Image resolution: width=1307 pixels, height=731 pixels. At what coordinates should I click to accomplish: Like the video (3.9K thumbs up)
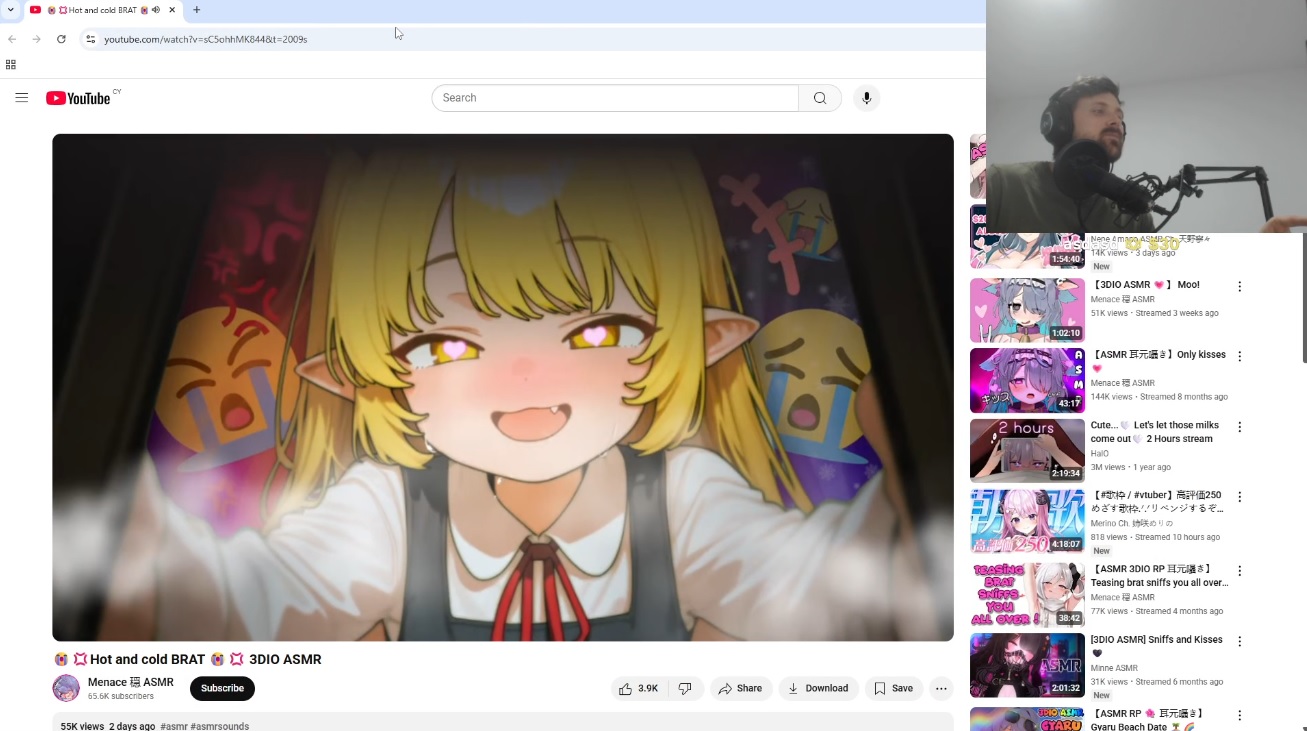coord(639,688)
